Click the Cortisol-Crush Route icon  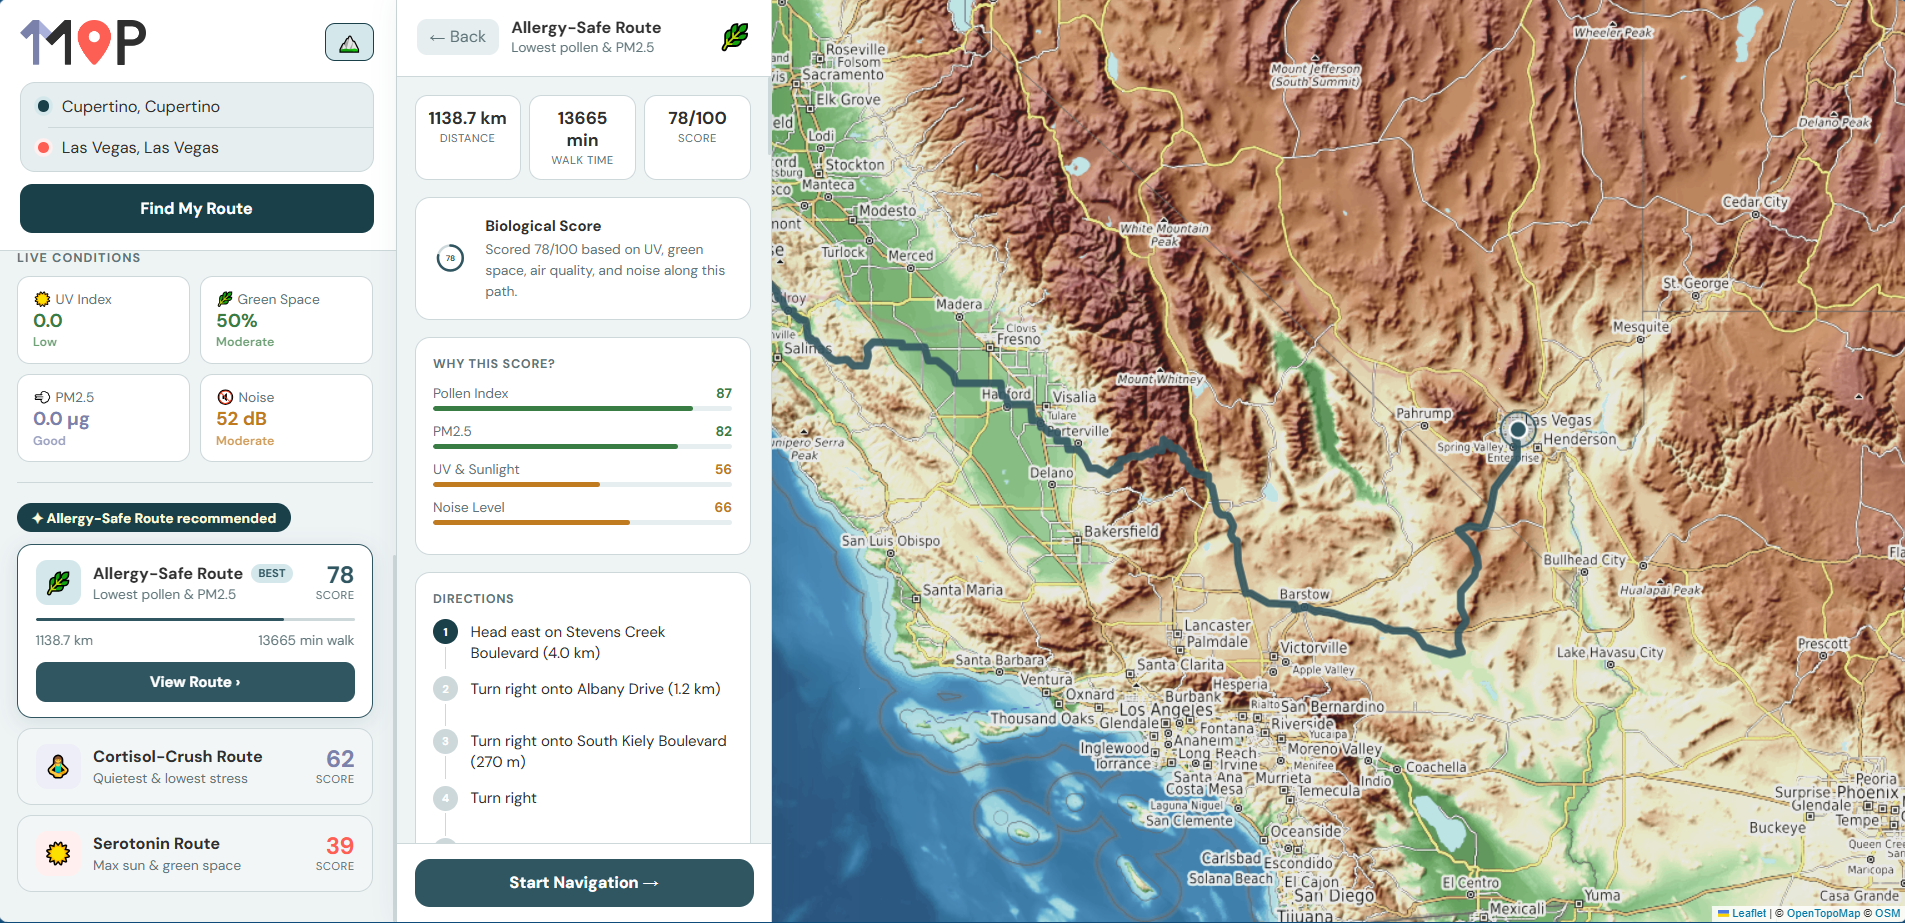tap(58, 767)
